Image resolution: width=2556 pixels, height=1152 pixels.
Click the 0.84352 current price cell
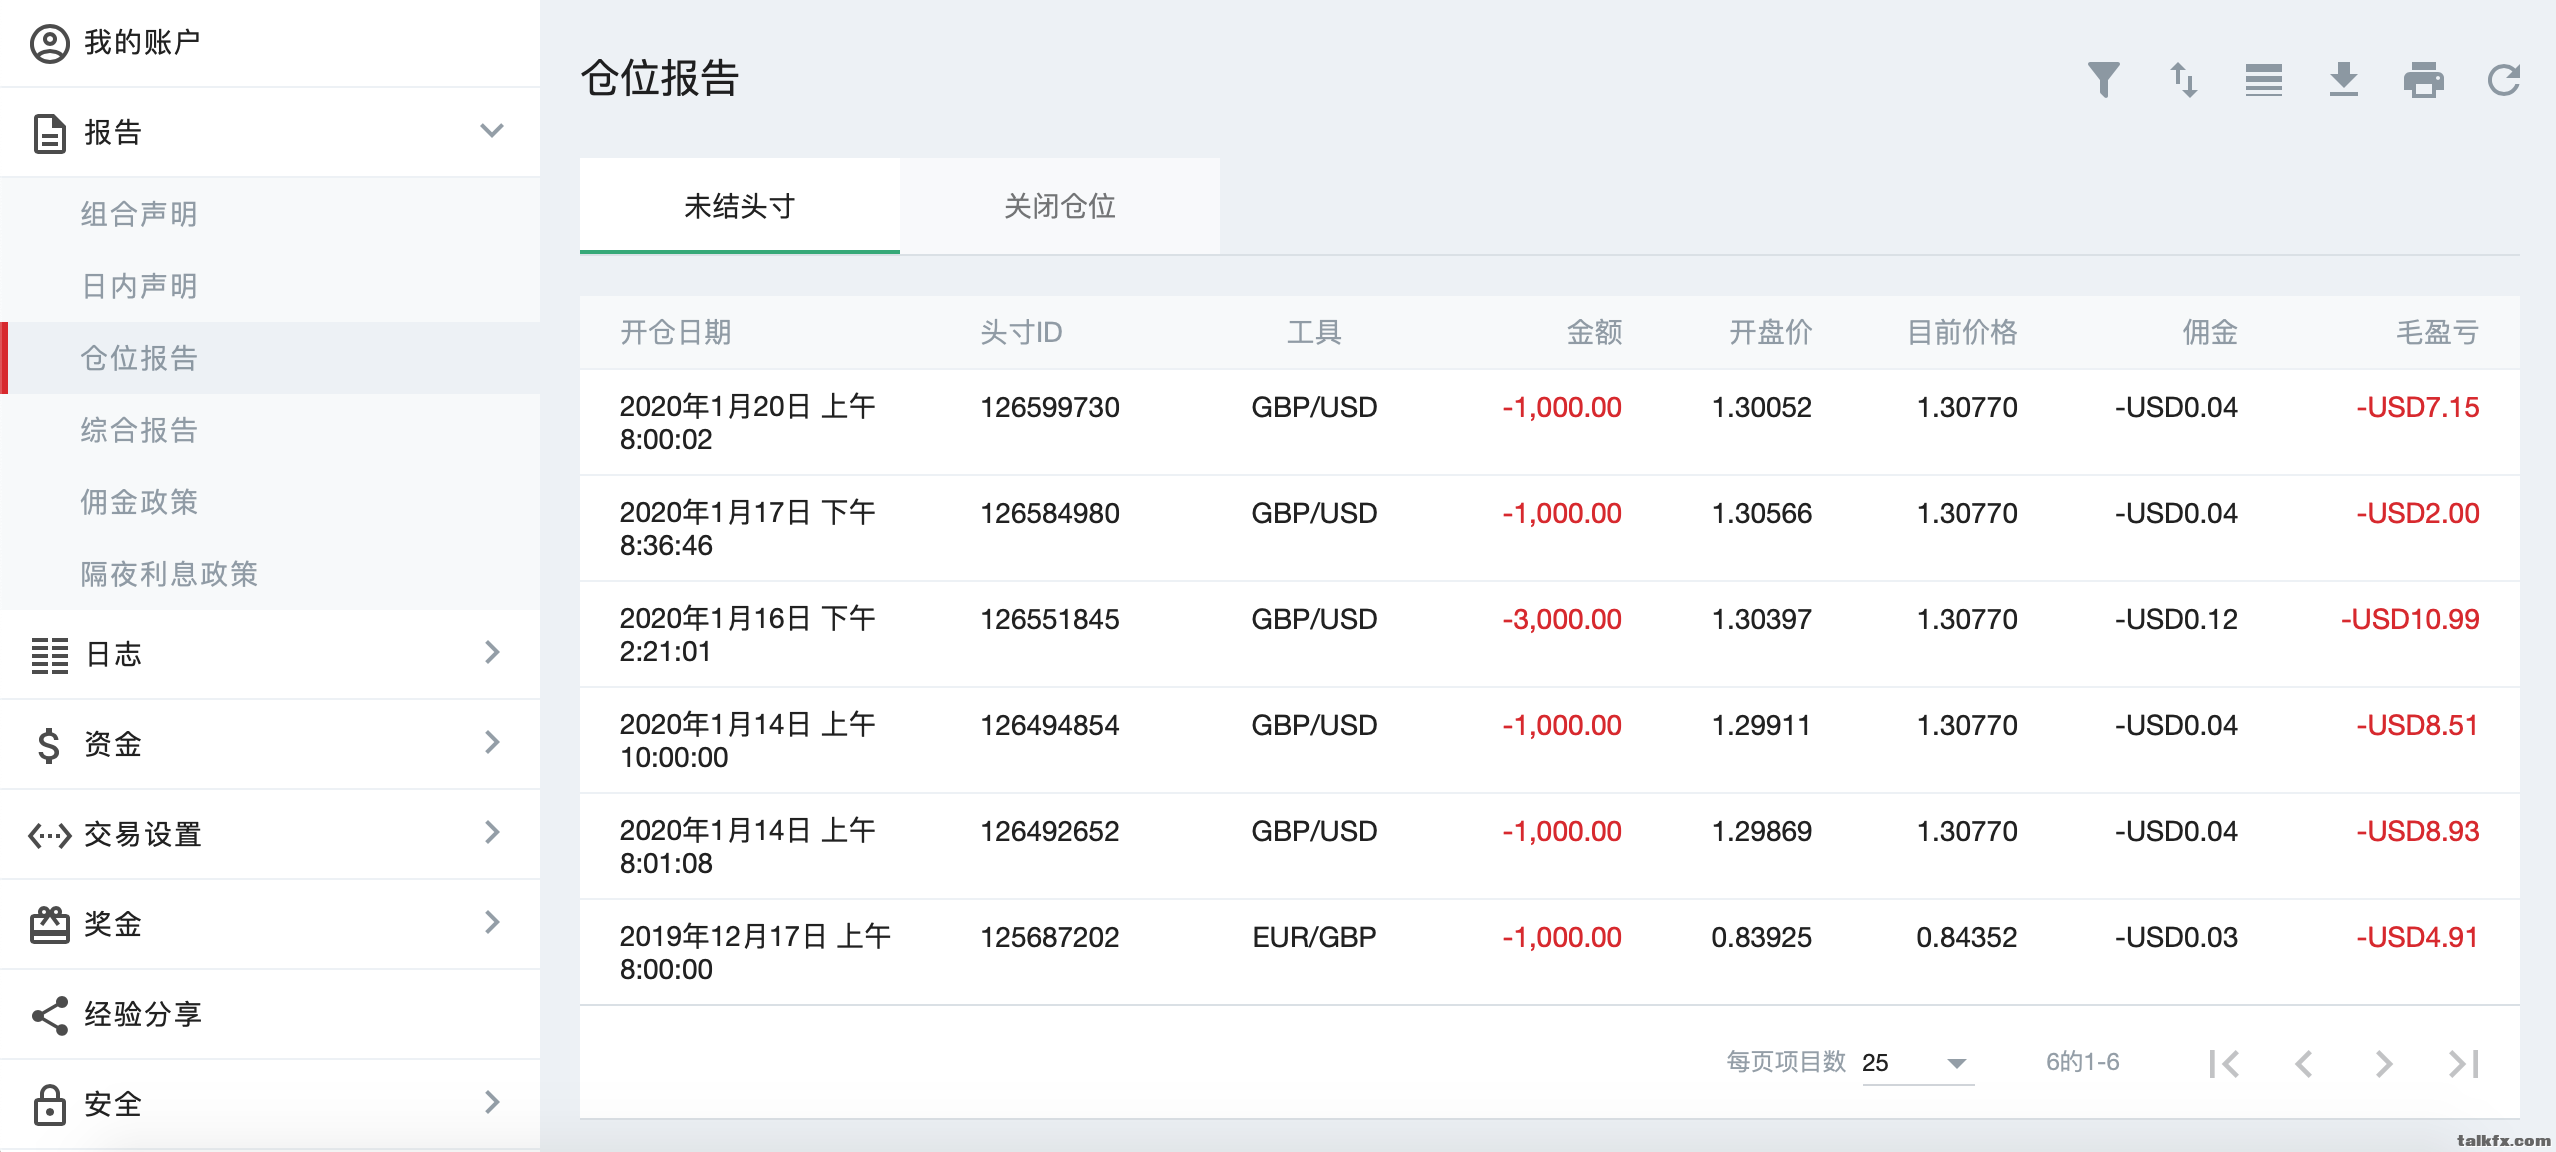[1966, 938]
